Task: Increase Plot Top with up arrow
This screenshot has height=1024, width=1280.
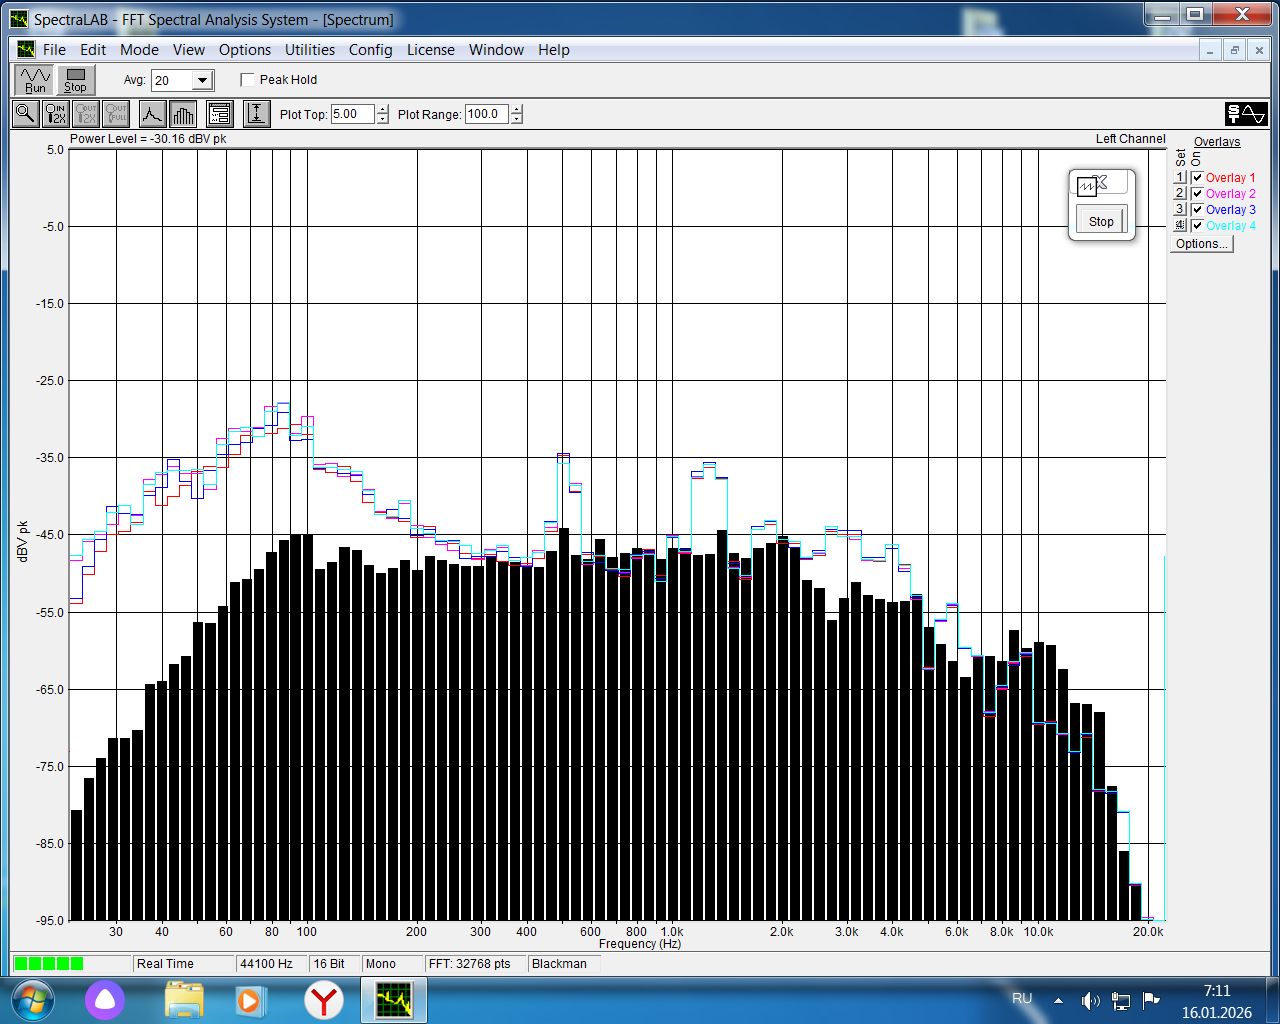Action: [383, 109]
